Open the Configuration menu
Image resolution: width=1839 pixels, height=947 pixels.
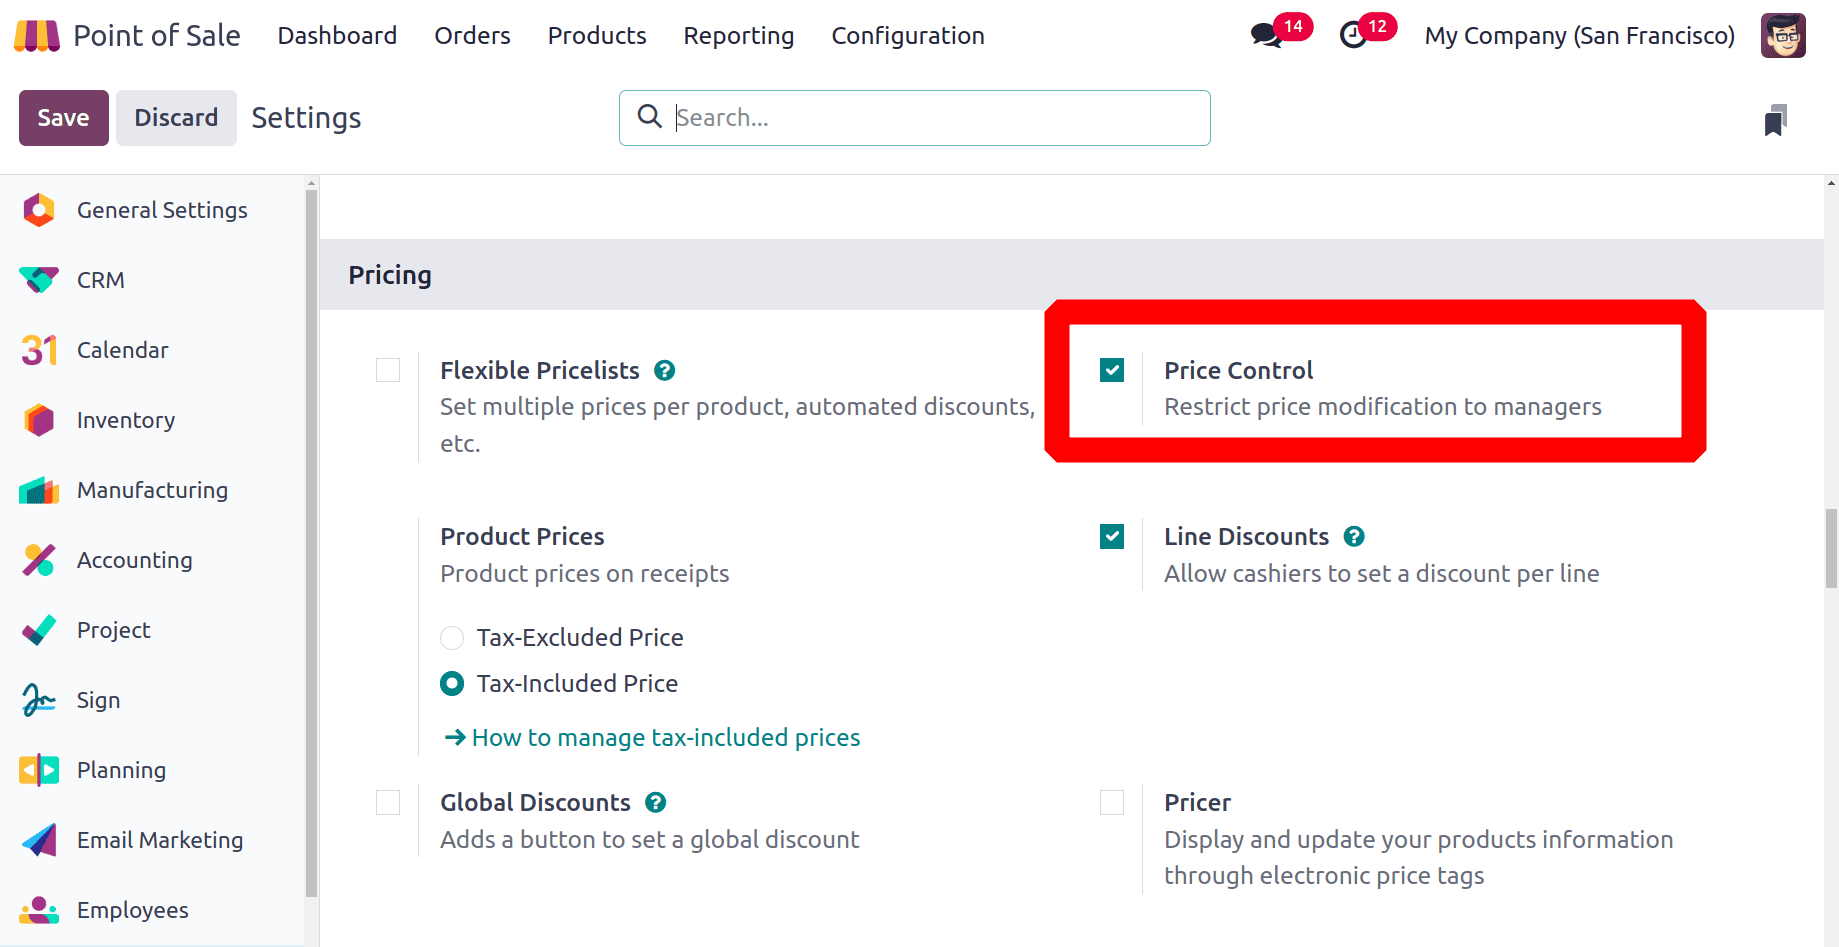pos(907,36)
